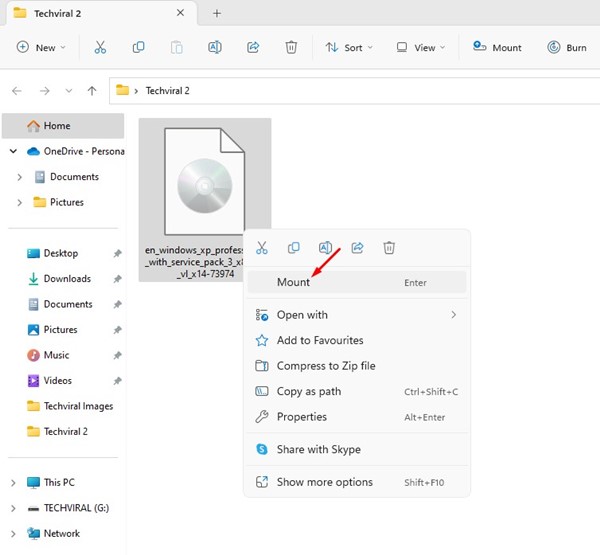Click Copy icon in the context menu

[293, 248]
